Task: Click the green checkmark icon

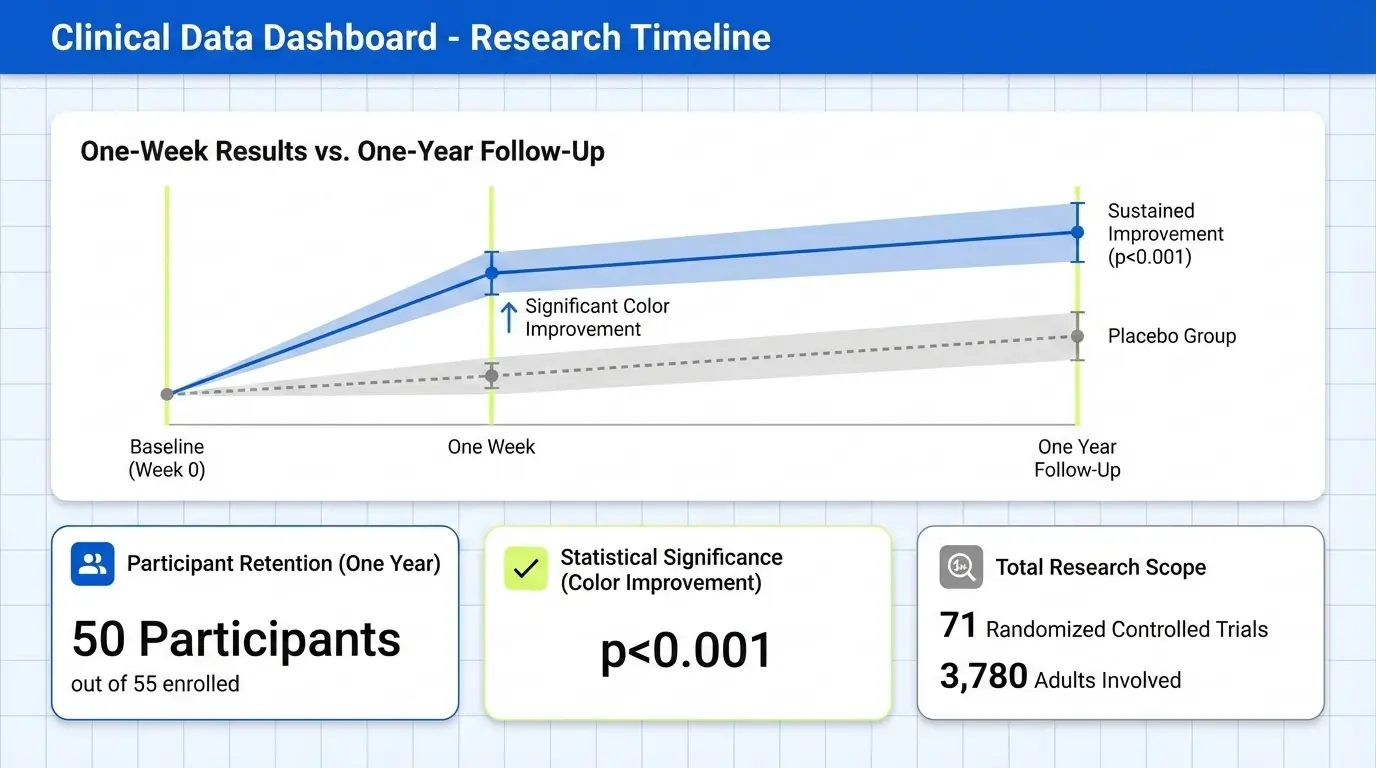Action: click(x=526, y=568)
